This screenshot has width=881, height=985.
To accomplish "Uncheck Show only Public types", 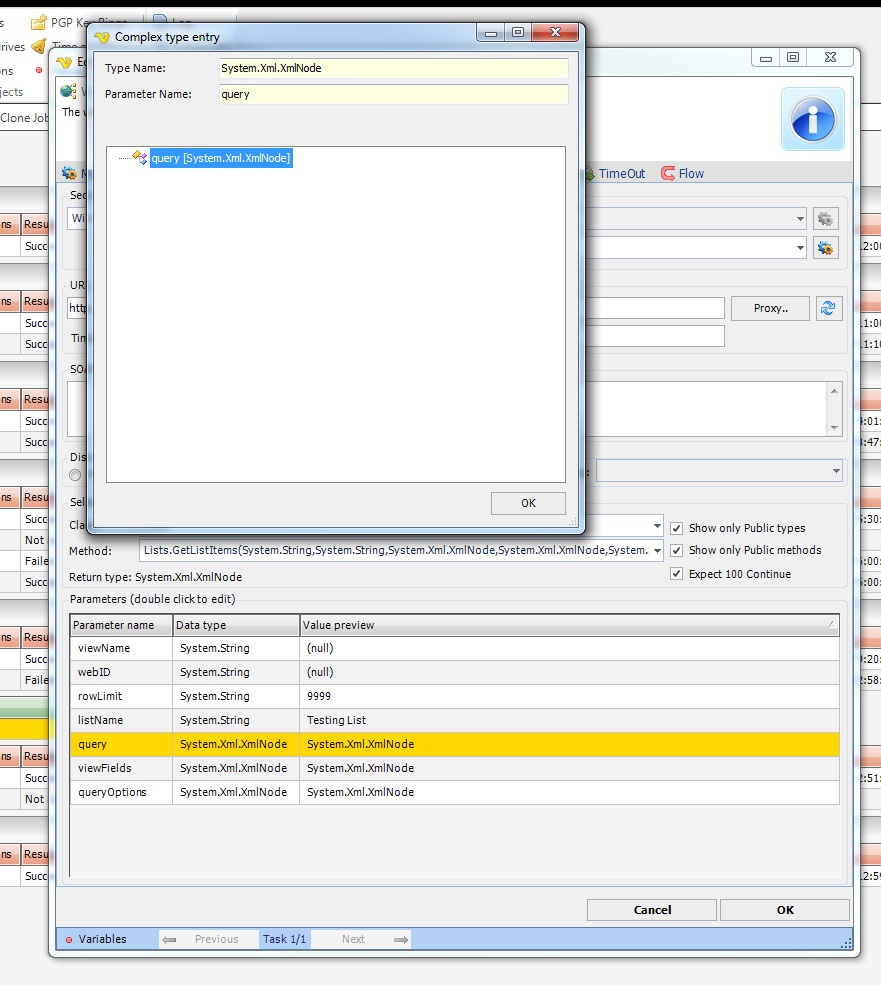I will [x=677, y=528].
